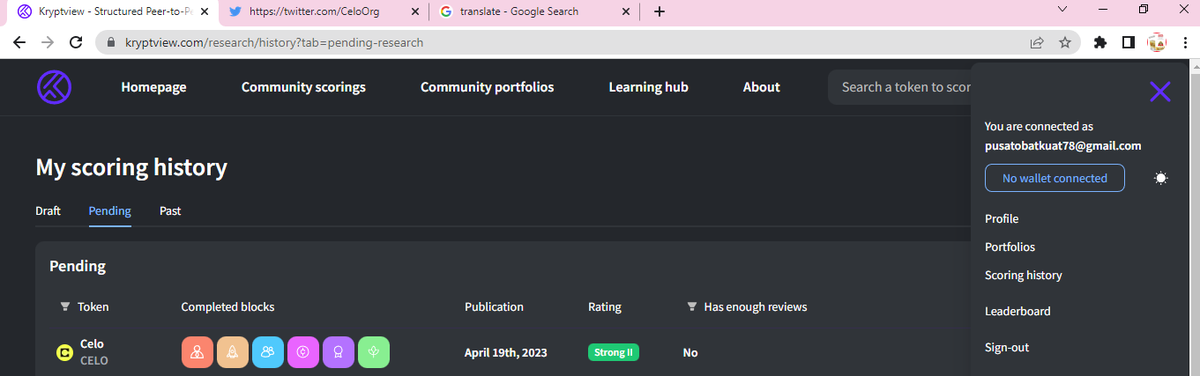The width and height of the screenshot is (1200, 376).
Task: Click the Celo token name
Action: tap(91, 343)
